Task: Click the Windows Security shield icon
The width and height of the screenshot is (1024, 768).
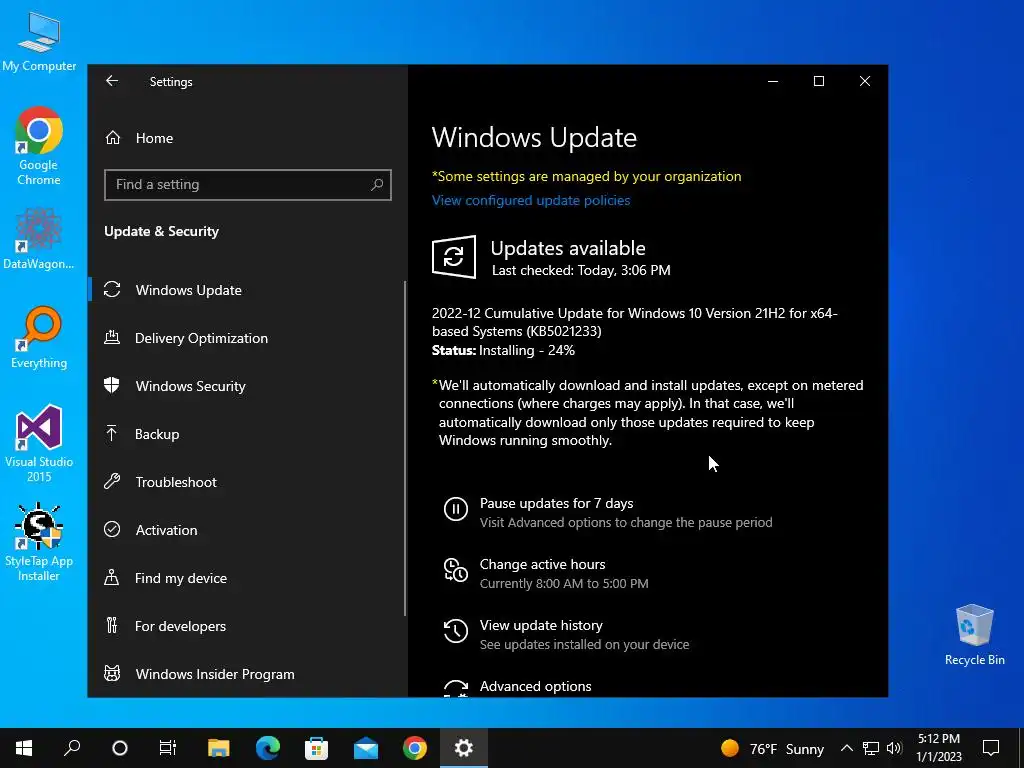Action: [112, 385]
